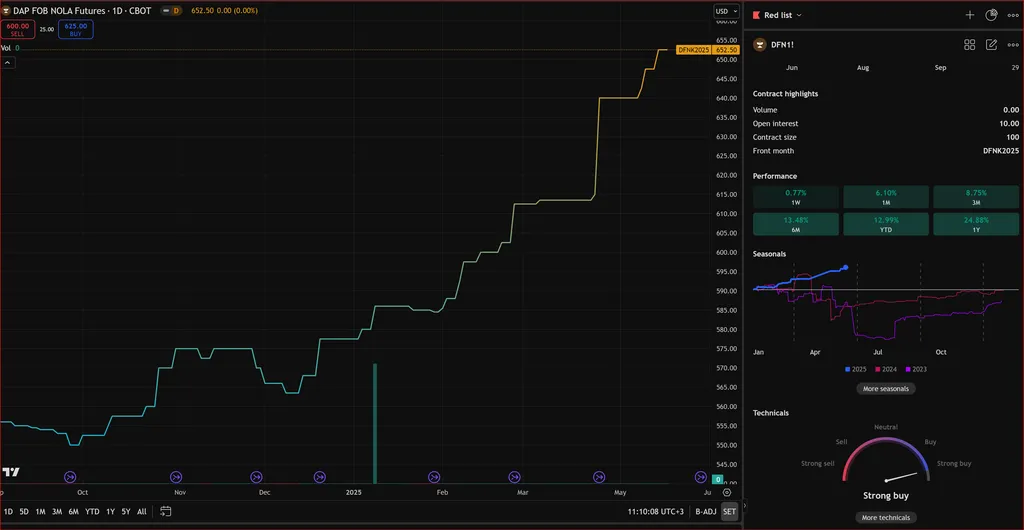Toggle the 2025 seasonals series legend
Screen dimensions: 1024x530
pos(856,369)
